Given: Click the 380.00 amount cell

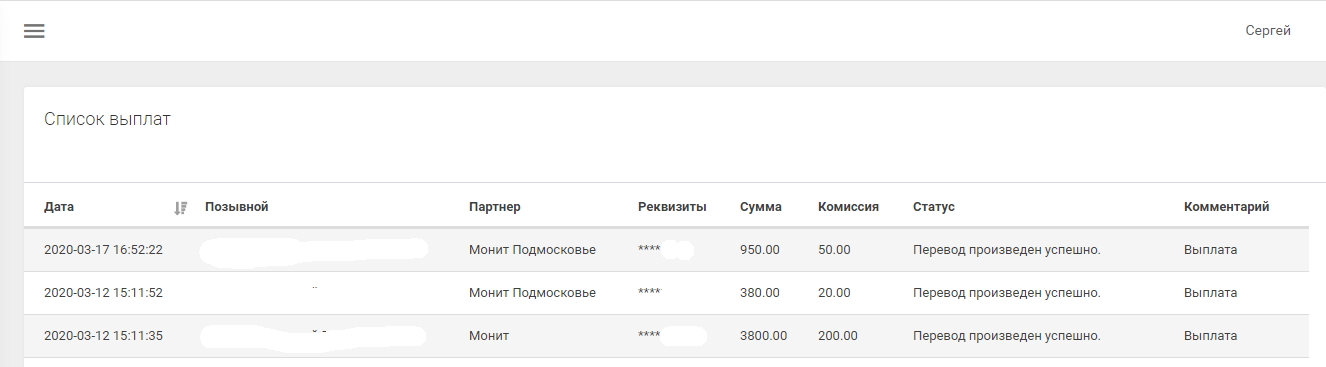Looking at the screenshot, I should (760, 293).
